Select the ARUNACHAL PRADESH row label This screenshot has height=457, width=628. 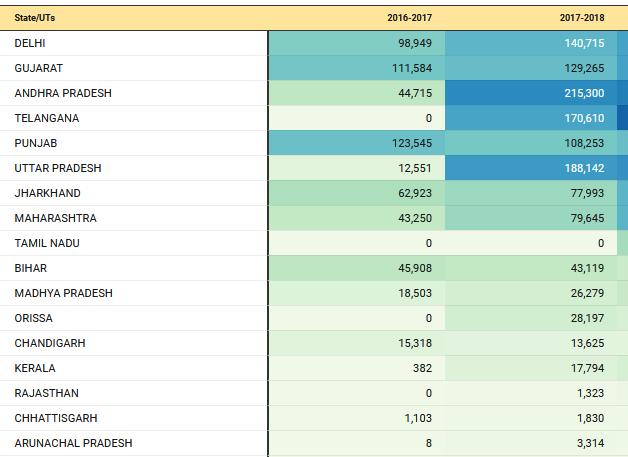tap(73, 443)
